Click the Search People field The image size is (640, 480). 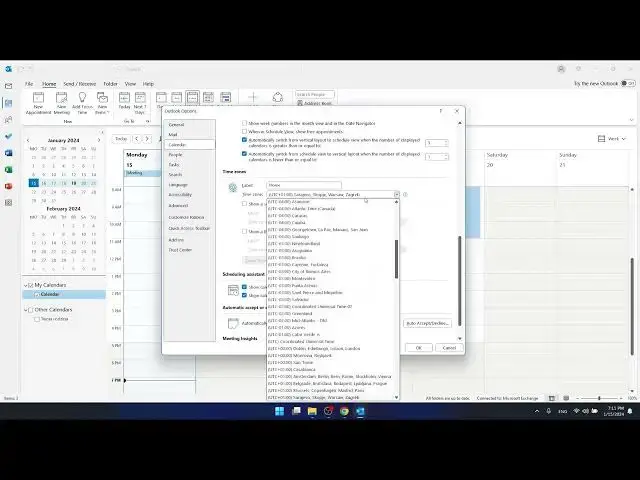[314, 94]
